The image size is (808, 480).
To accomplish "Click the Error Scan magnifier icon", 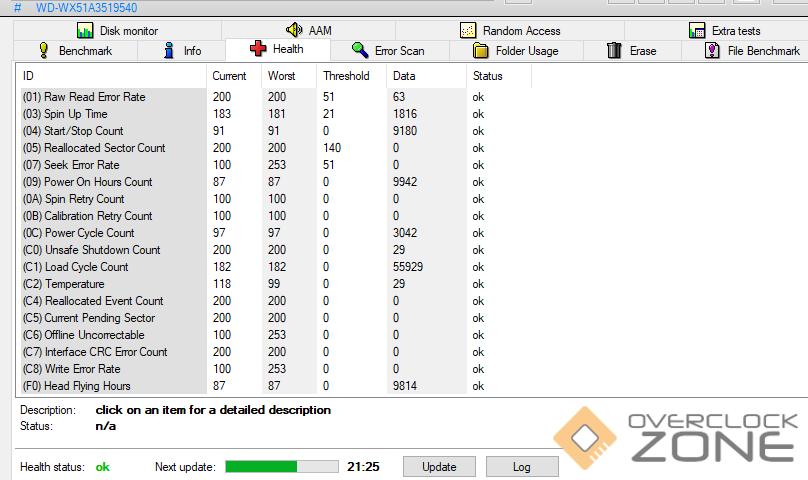I will pos(360,51).
